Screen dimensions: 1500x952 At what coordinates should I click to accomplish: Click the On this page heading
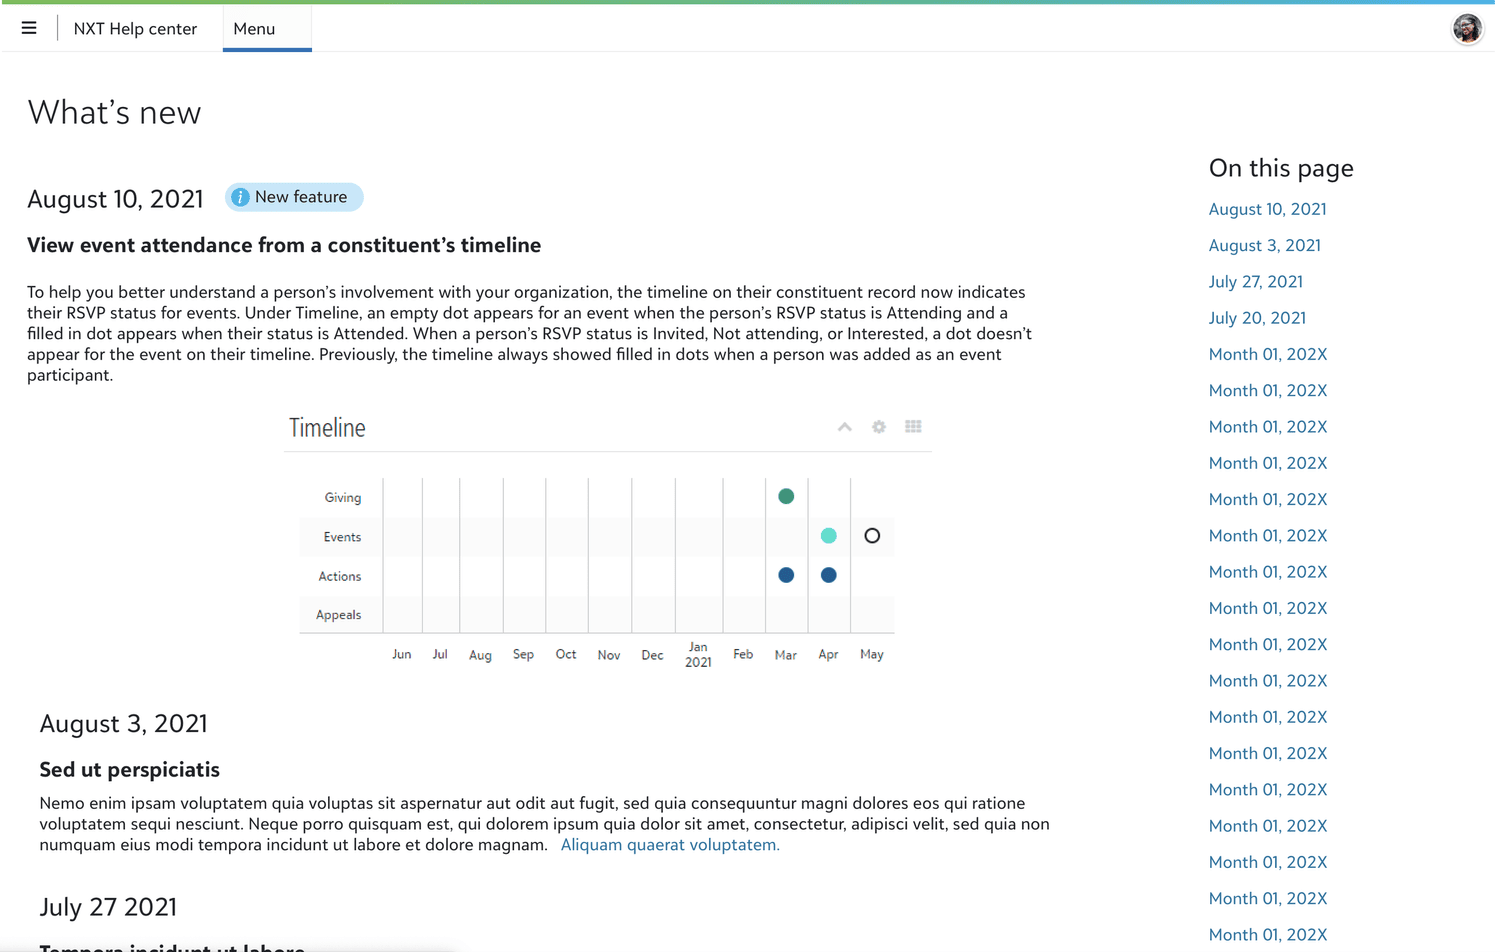click(x=1281, y=168)
